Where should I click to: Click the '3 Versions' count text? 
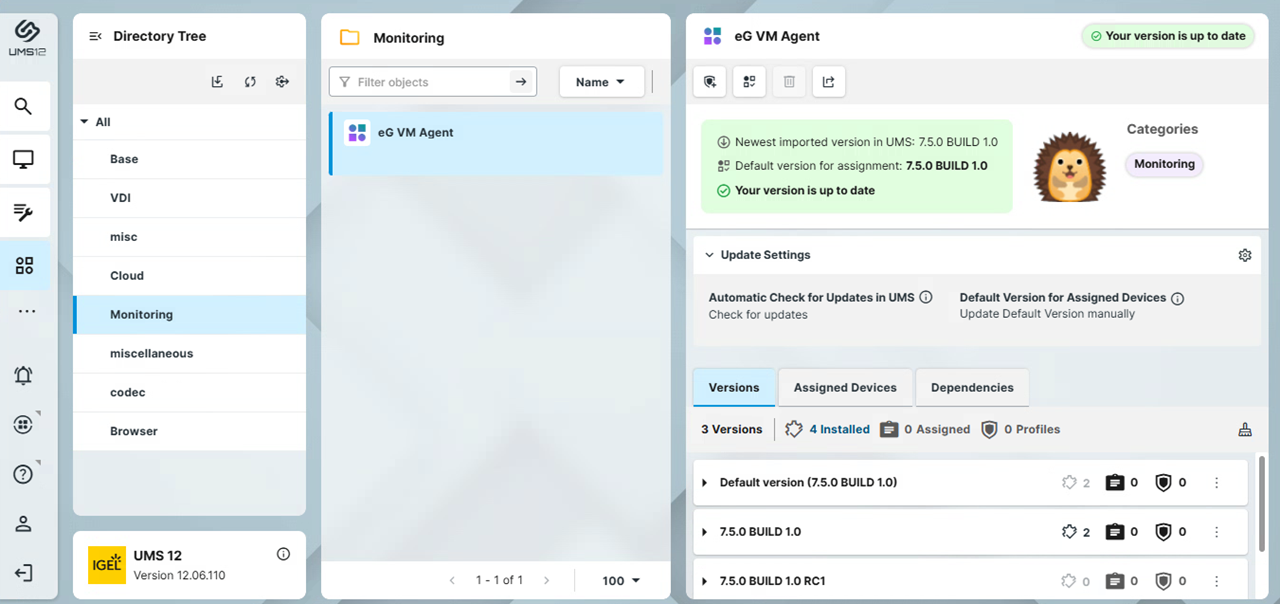point(731,429)
